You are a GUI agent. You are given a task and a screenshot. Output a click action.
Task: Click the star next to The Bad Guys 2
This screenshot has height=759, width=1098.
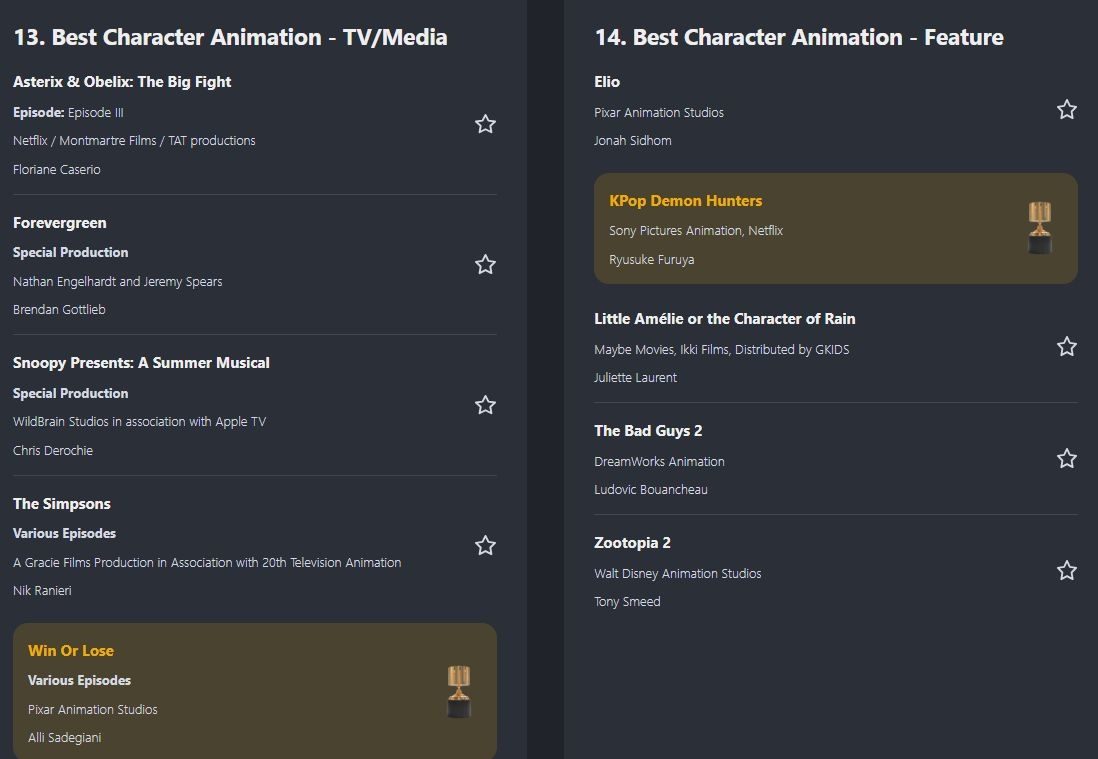point(1067,459)
